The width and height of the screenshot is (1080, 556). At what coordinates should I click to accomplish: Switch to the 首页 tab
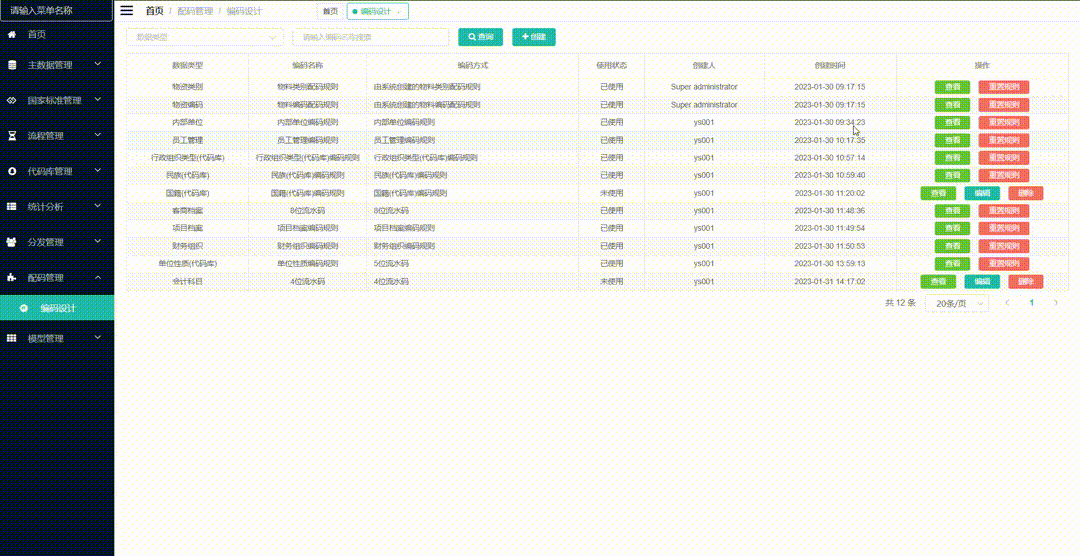tap(330, 12)
